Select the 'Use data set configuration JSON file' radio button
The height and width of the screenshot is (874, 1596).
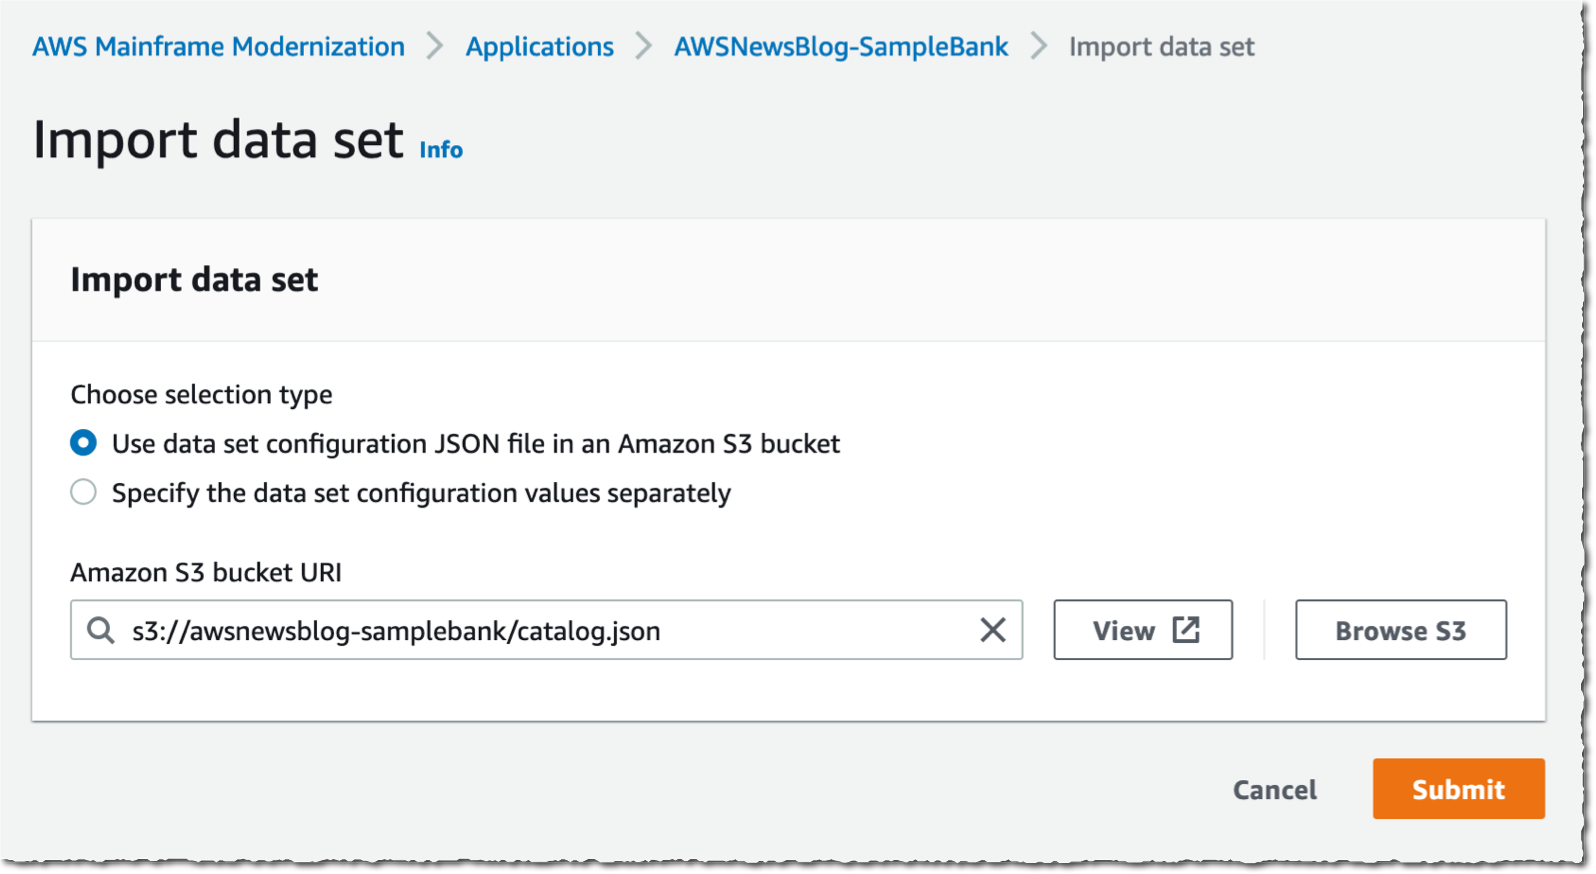(84, 443)
